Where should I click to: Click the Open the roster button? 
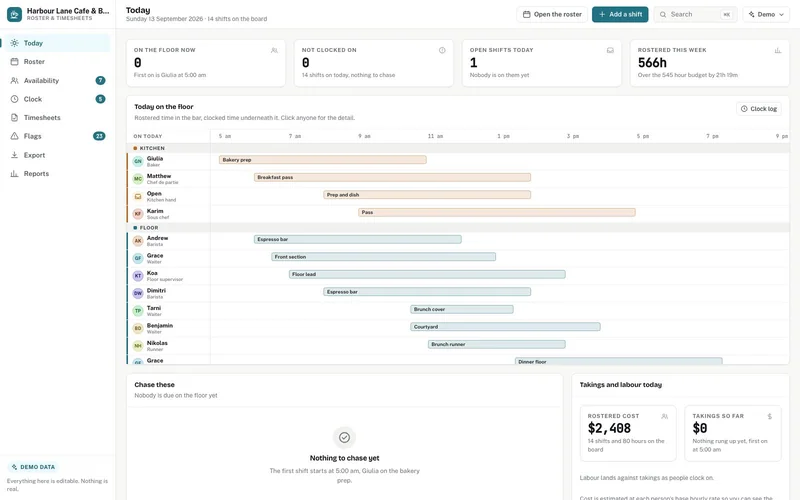pyautogui.click(x=552, y=14)
